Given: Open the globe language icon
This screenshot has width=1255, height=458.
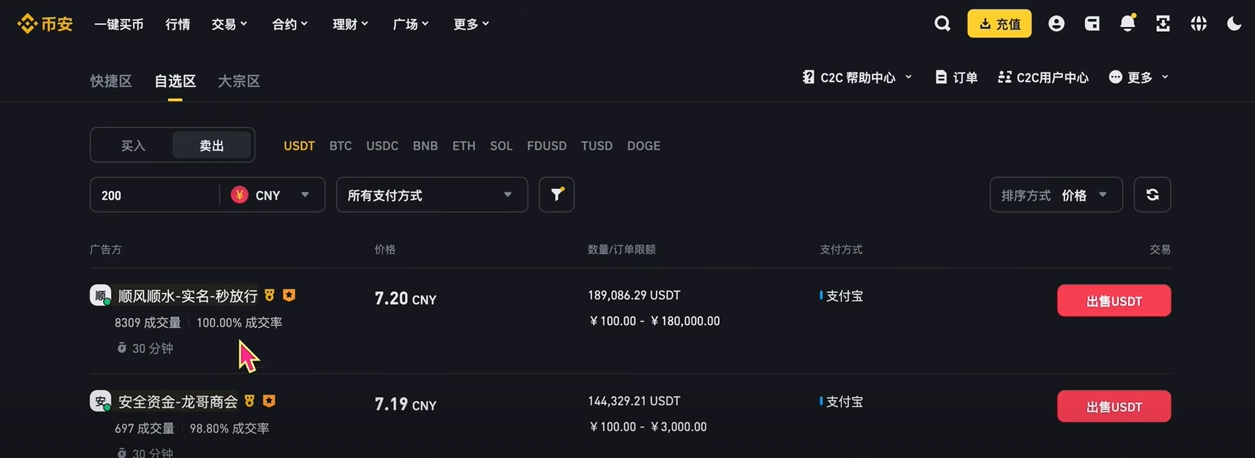Looking at the screenshot, I should click(x=1198, y=24).
